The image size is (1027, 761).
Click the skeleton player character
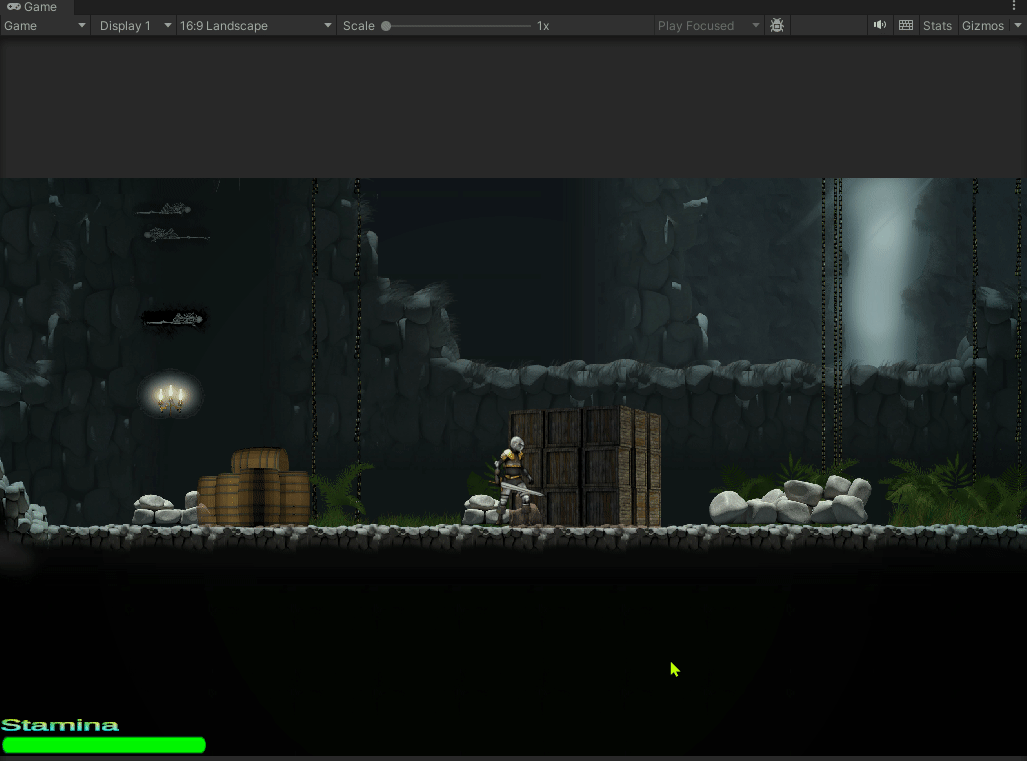point(516,470)
